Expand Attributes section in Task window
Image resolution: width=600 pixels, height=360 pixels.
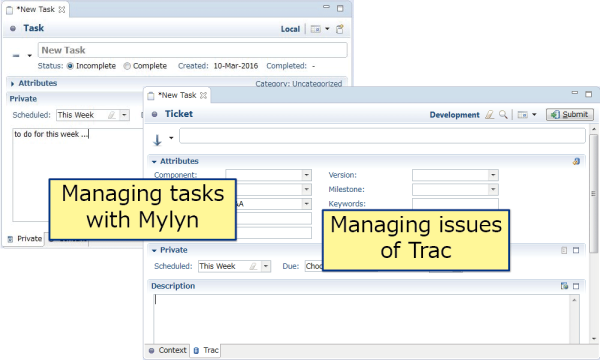[x=12, y=83]
